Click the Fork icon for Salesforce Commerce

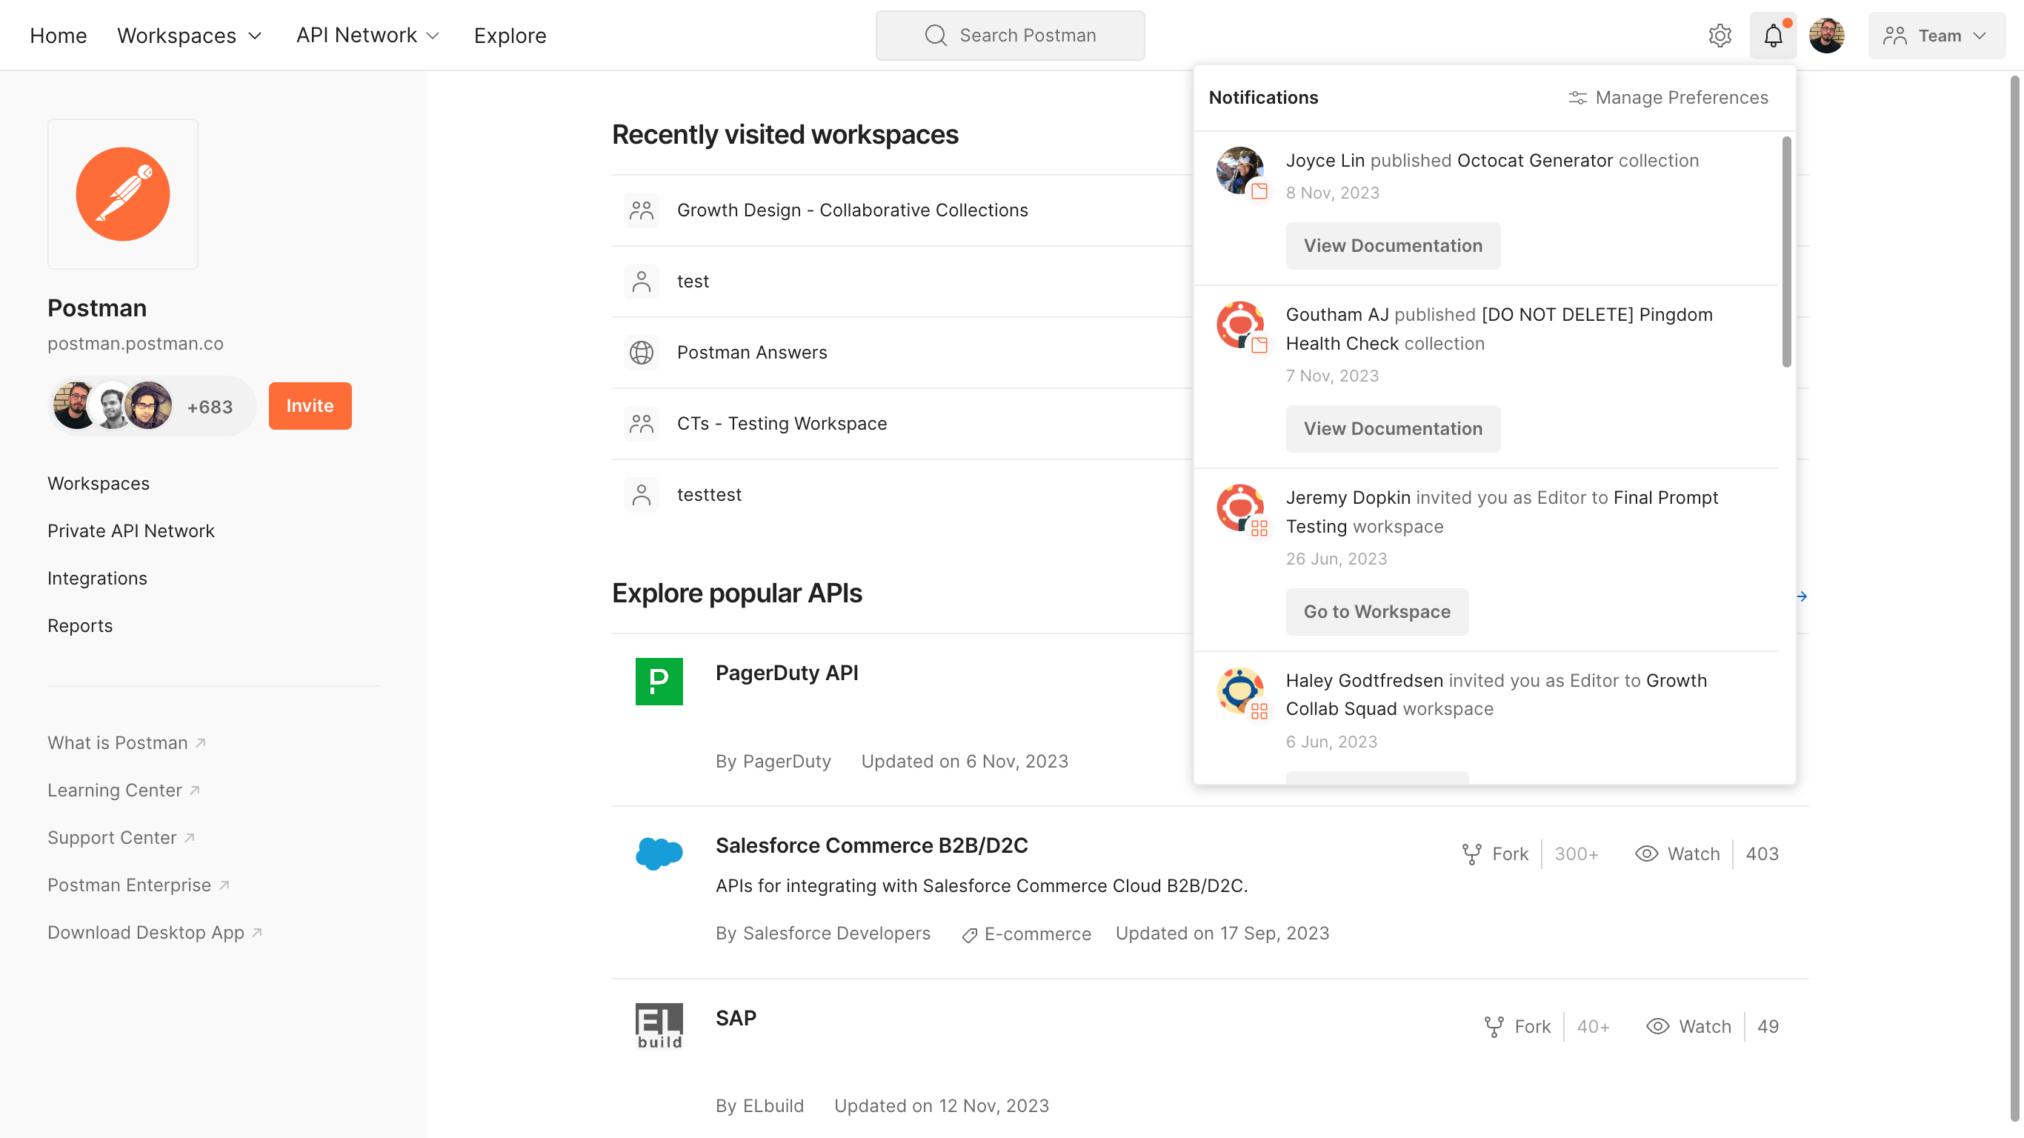pos(1472,854)
